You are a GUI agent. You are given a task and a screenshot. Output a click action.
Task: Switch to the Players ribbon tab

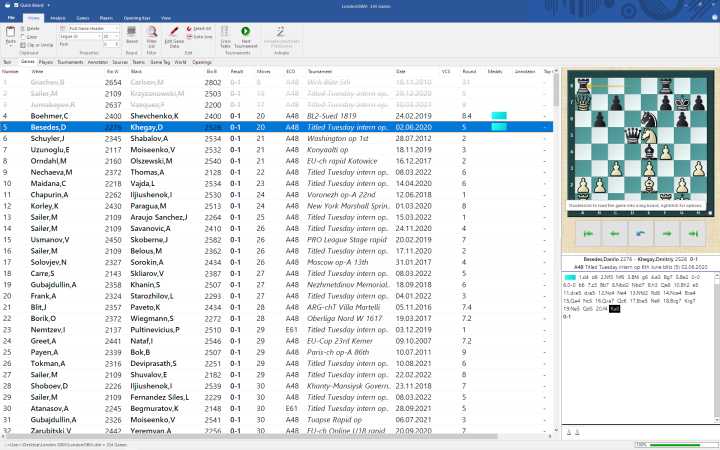[106, 18]
